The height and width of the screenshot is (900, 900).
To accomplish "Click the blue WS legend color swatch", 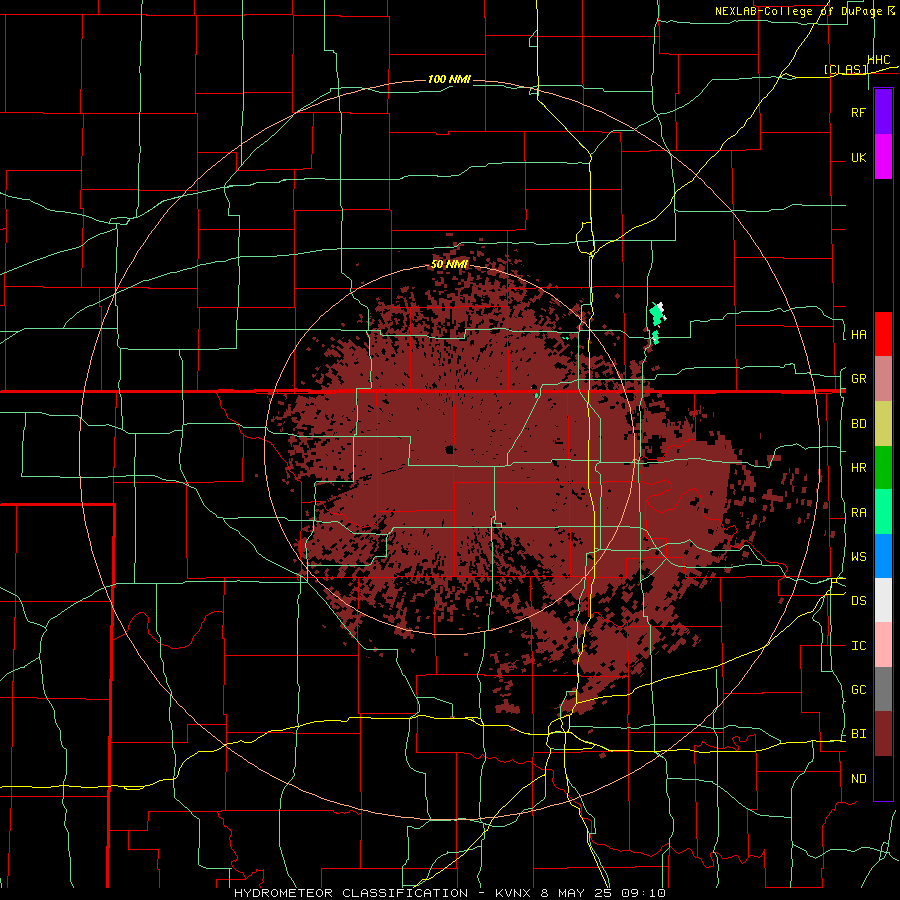I will 883,556.
